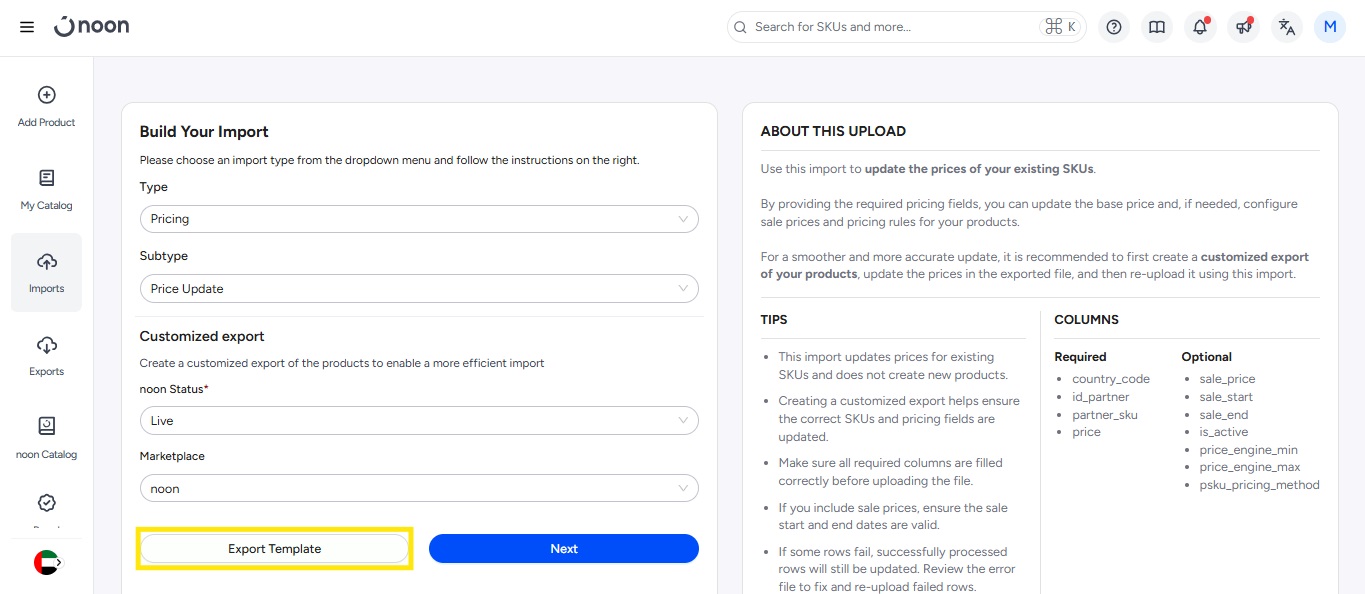Open the noon Status dropdown showing Live
1365x594 pixels.
pyautogui.click(x=419, y=421)
